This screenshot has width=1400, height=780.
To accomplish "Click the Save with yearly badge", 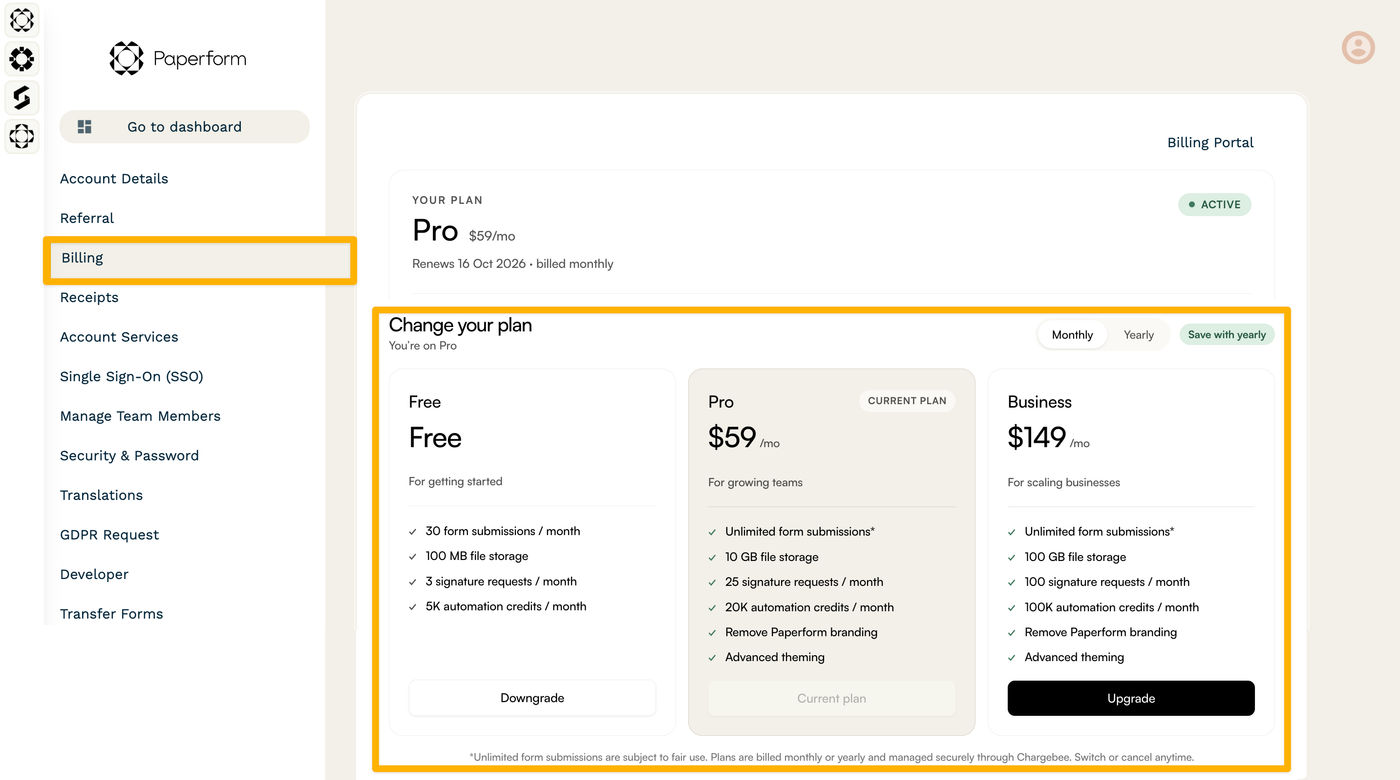I will [x=1227, y=335].
